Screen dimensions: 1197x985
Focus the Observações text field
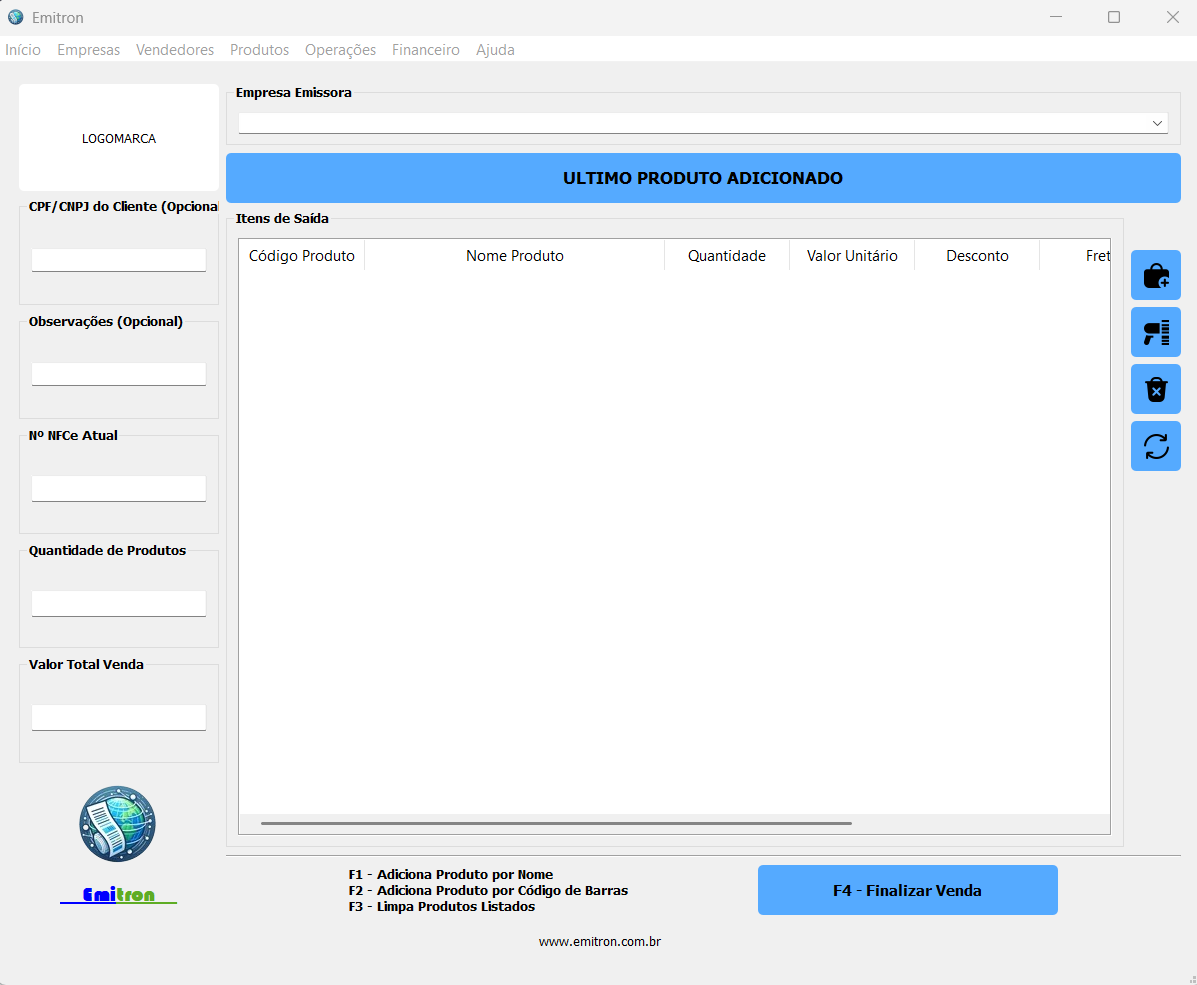118,374
